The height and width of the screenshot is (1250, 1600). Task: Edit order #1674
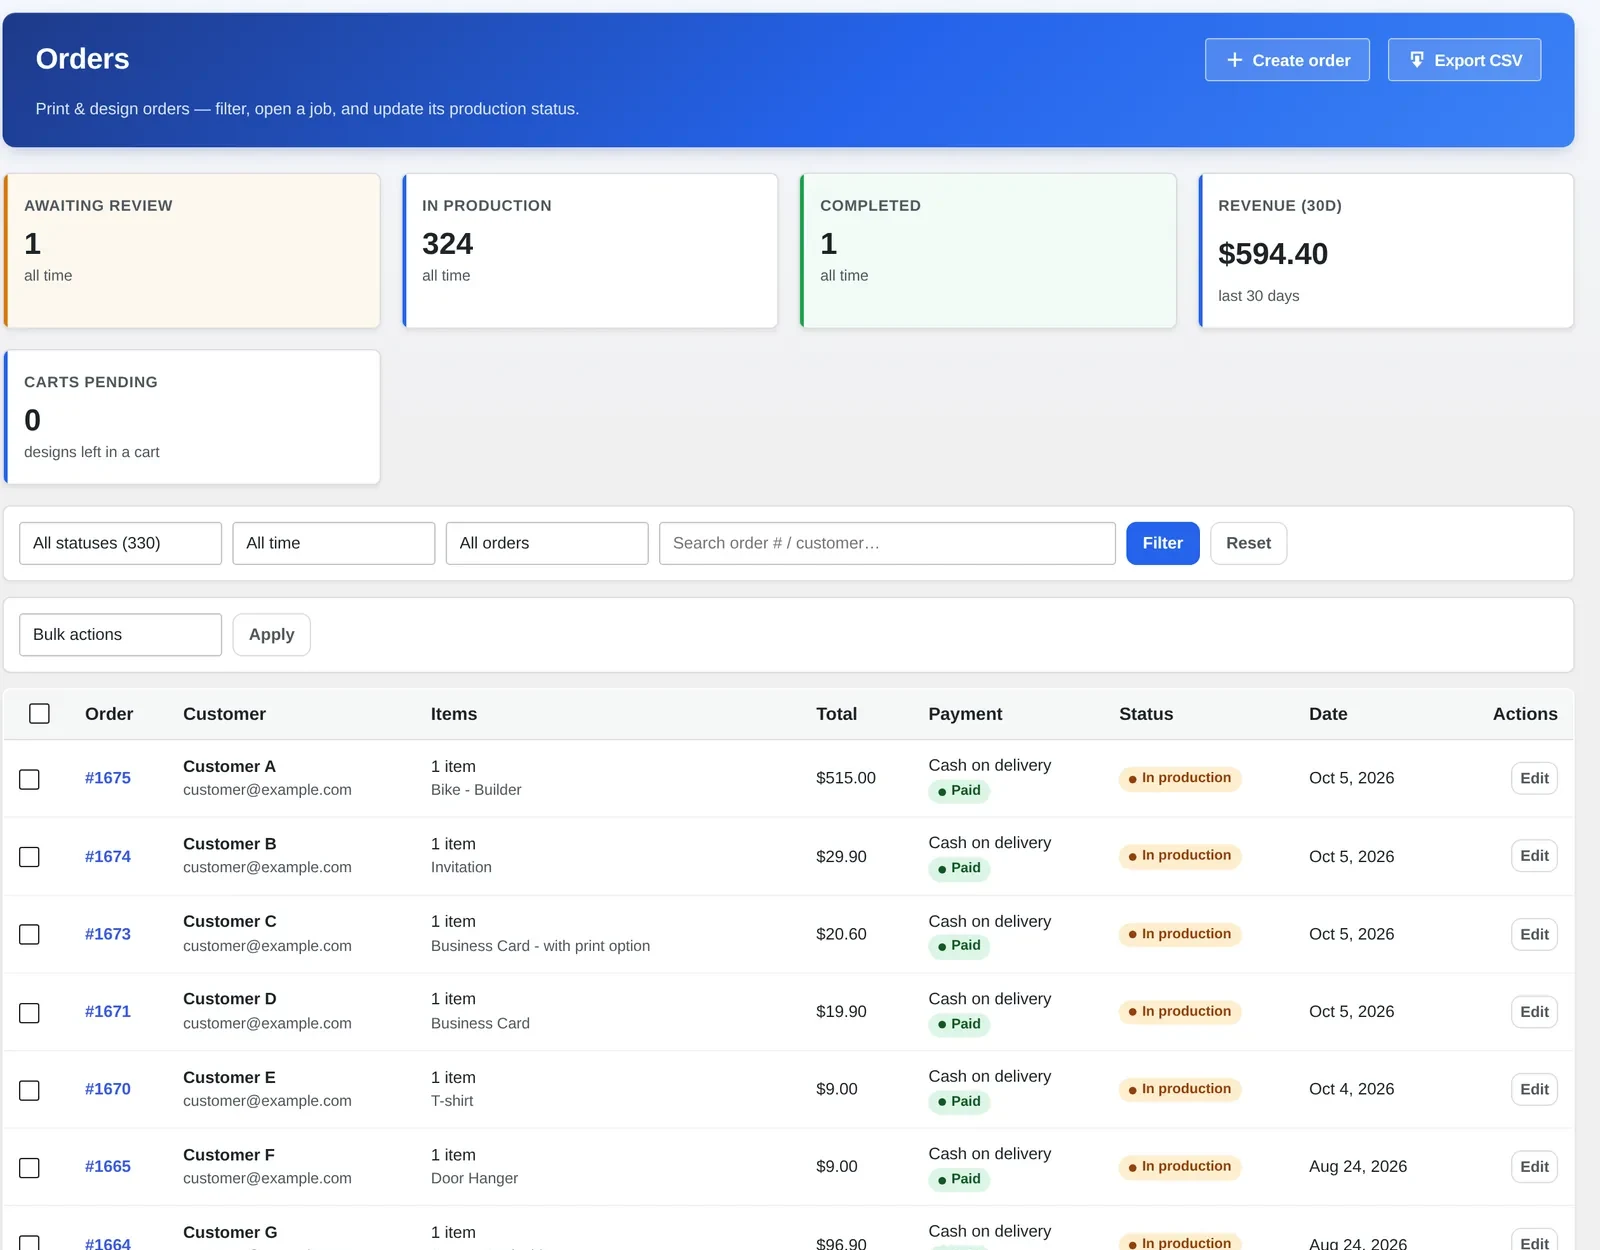(x=1534, y=856)
